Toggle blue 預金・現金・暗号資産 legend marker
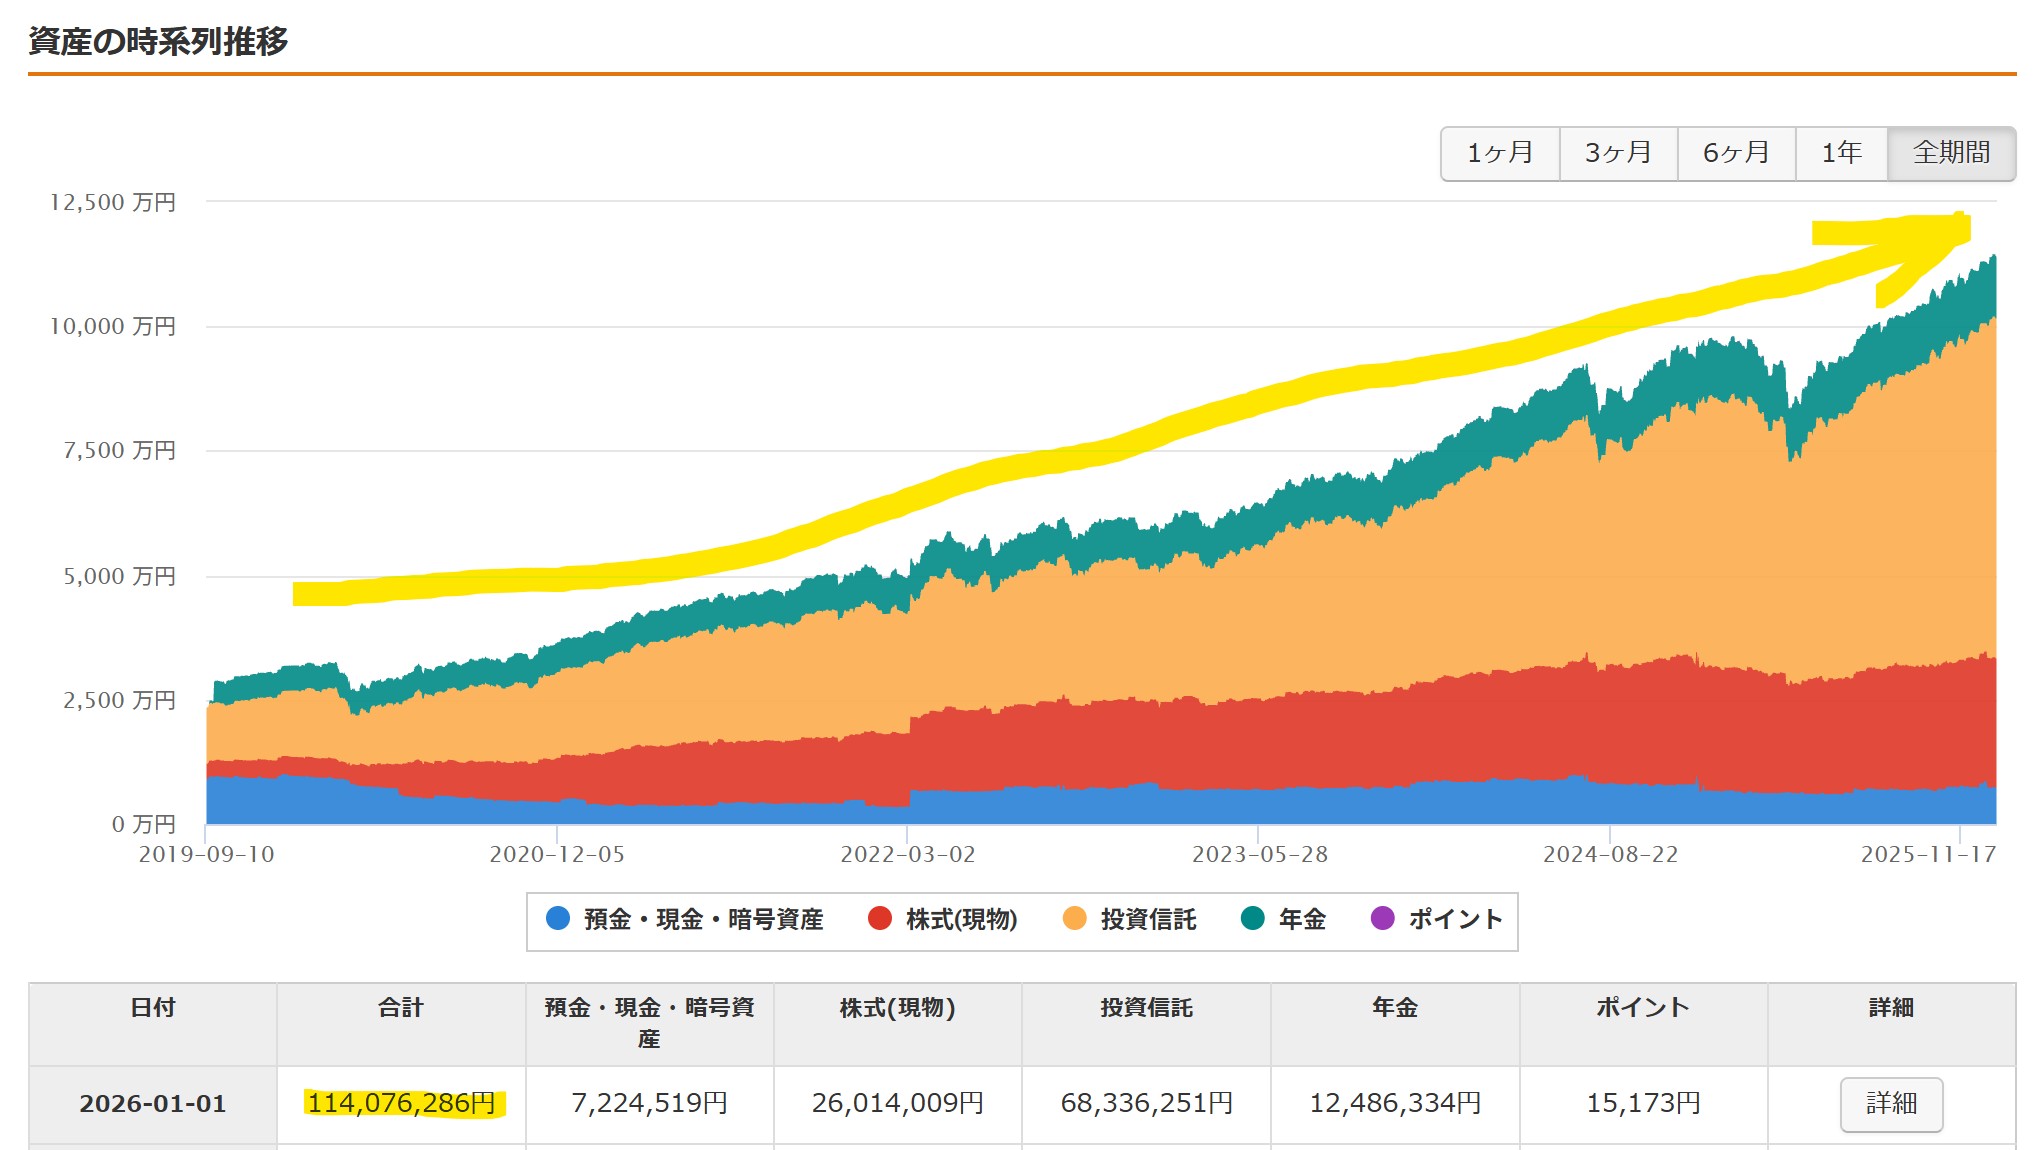This screenshot has width=2042, height=1150. coord(558,918)
